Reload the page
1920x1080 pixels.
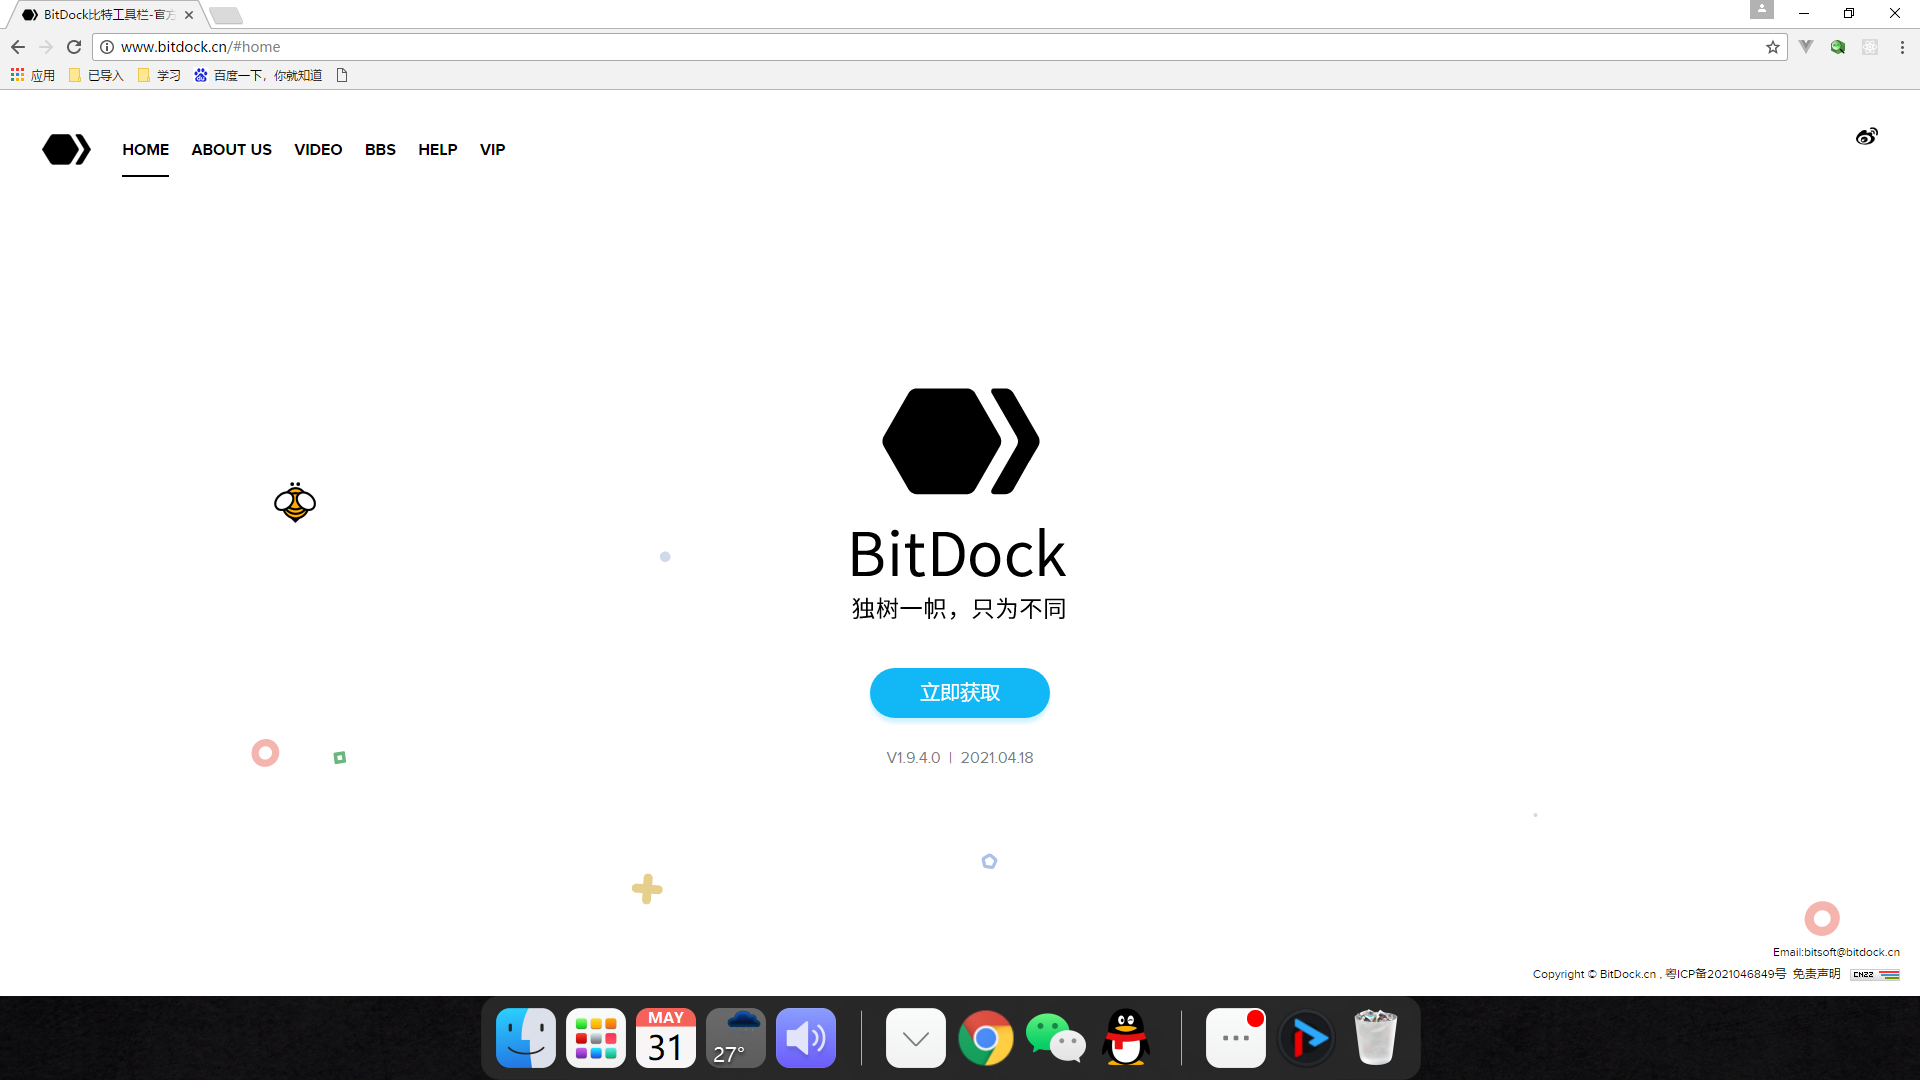[74, 47]
